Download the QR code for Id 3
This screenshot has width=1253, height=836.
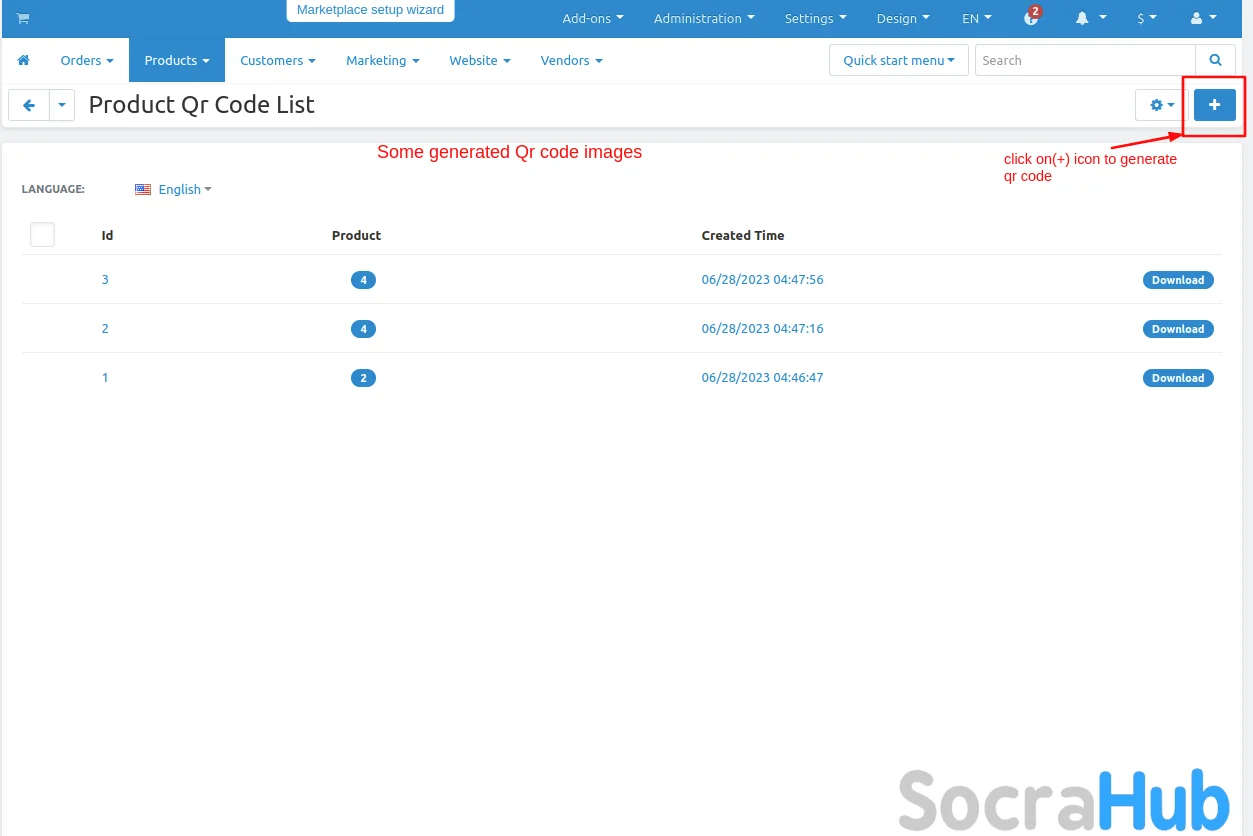click(1177, 280)
